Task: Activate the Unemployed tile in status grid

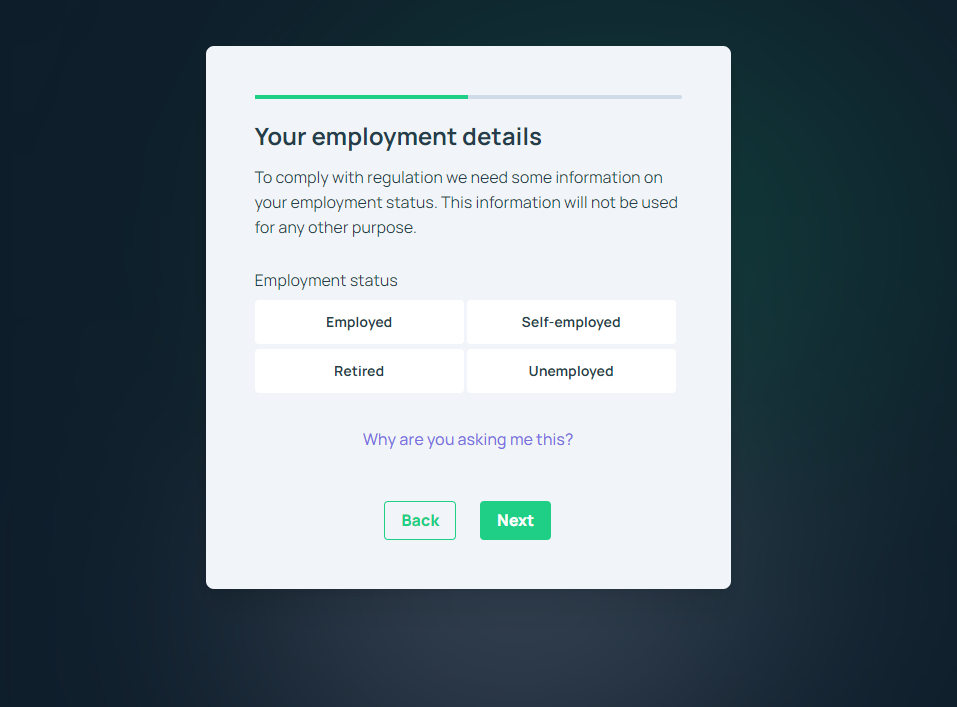Action: (x=571, y=371)
